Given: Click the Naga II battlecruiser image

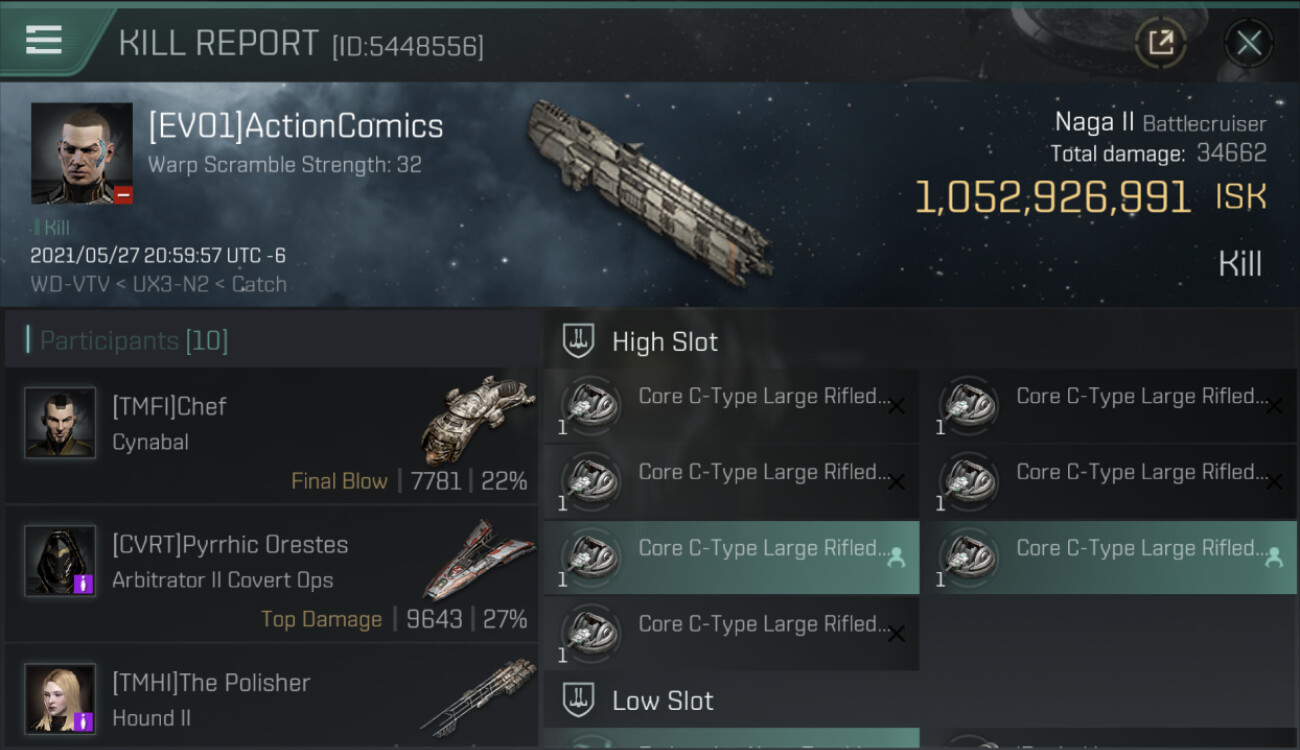Looking at the screenshot, I should pyautogui.click(x=650, y=190).
